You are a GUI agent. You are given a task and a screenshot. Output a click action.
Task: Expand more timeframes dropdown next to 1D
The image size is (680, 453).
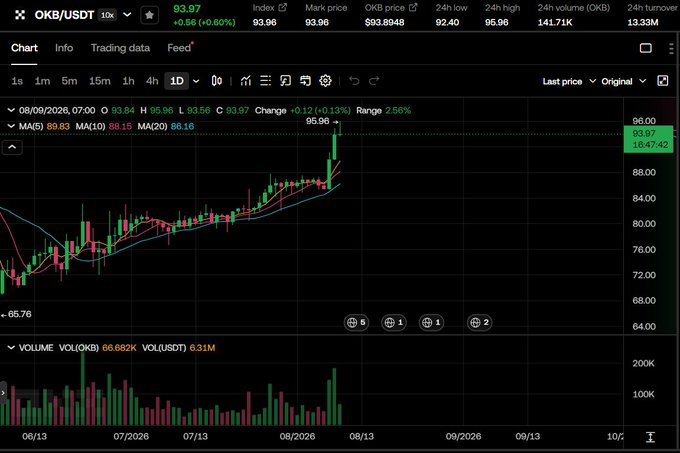click(x=196, y=81)
